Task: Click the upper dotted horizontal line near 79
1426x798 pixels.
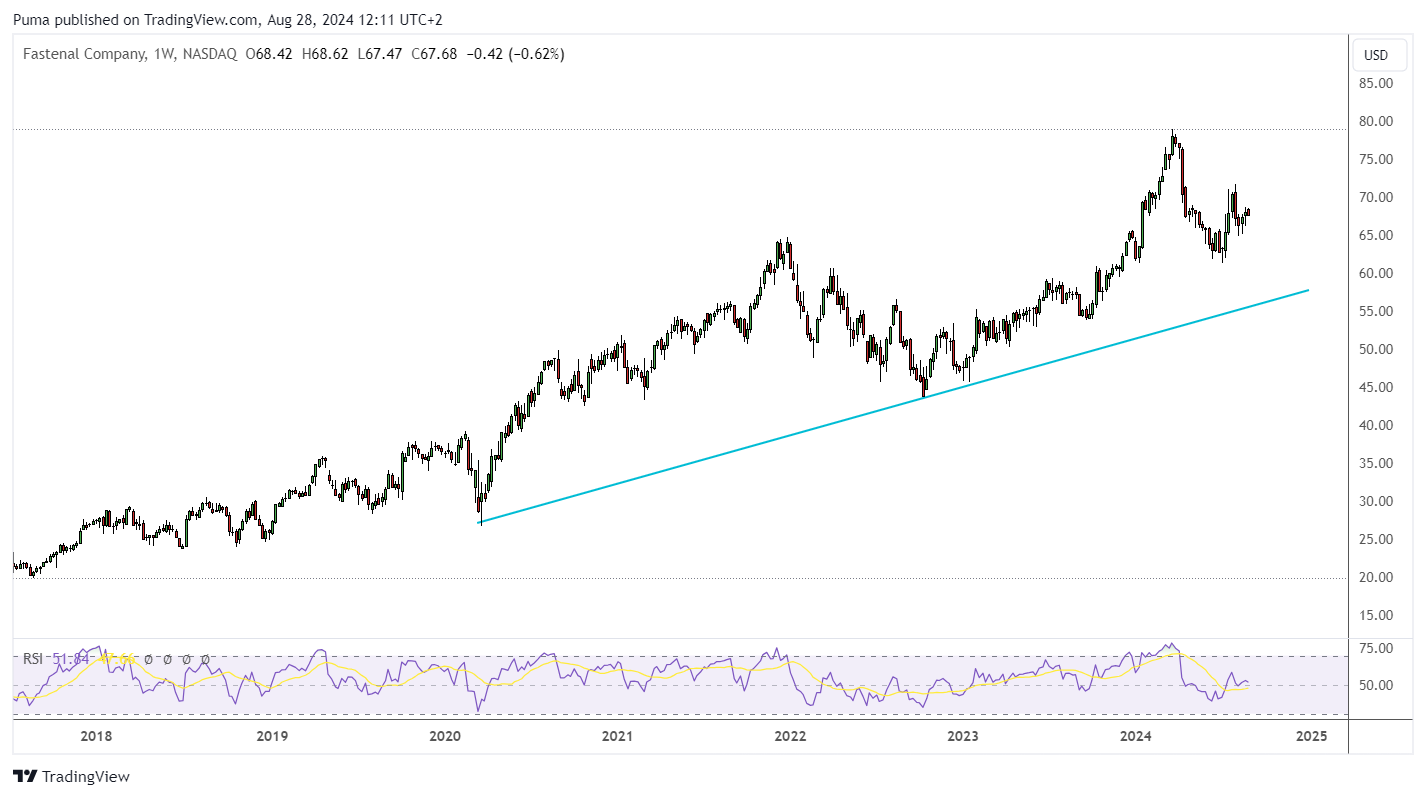Action: click(680, 129)
